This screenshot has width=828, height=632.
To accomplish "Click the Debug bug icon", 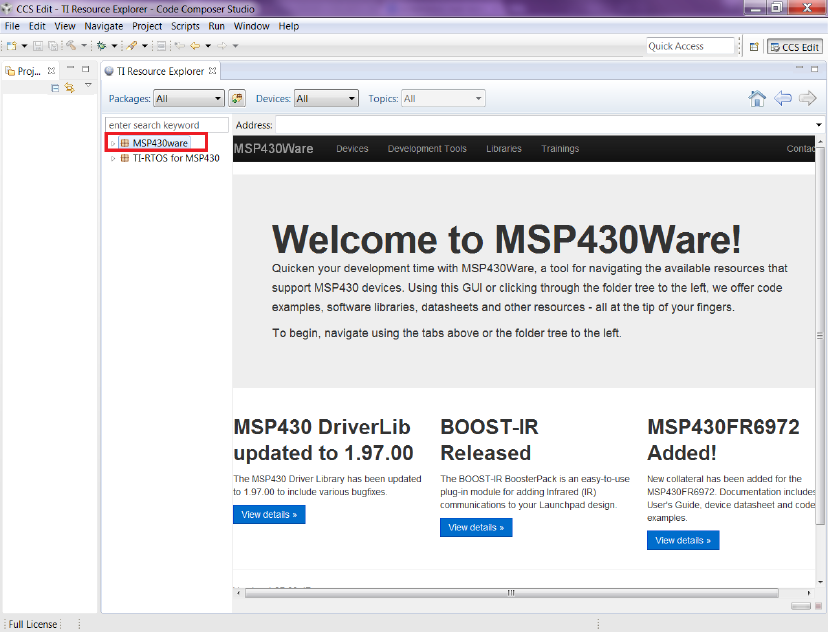I will tap(101, 46).
